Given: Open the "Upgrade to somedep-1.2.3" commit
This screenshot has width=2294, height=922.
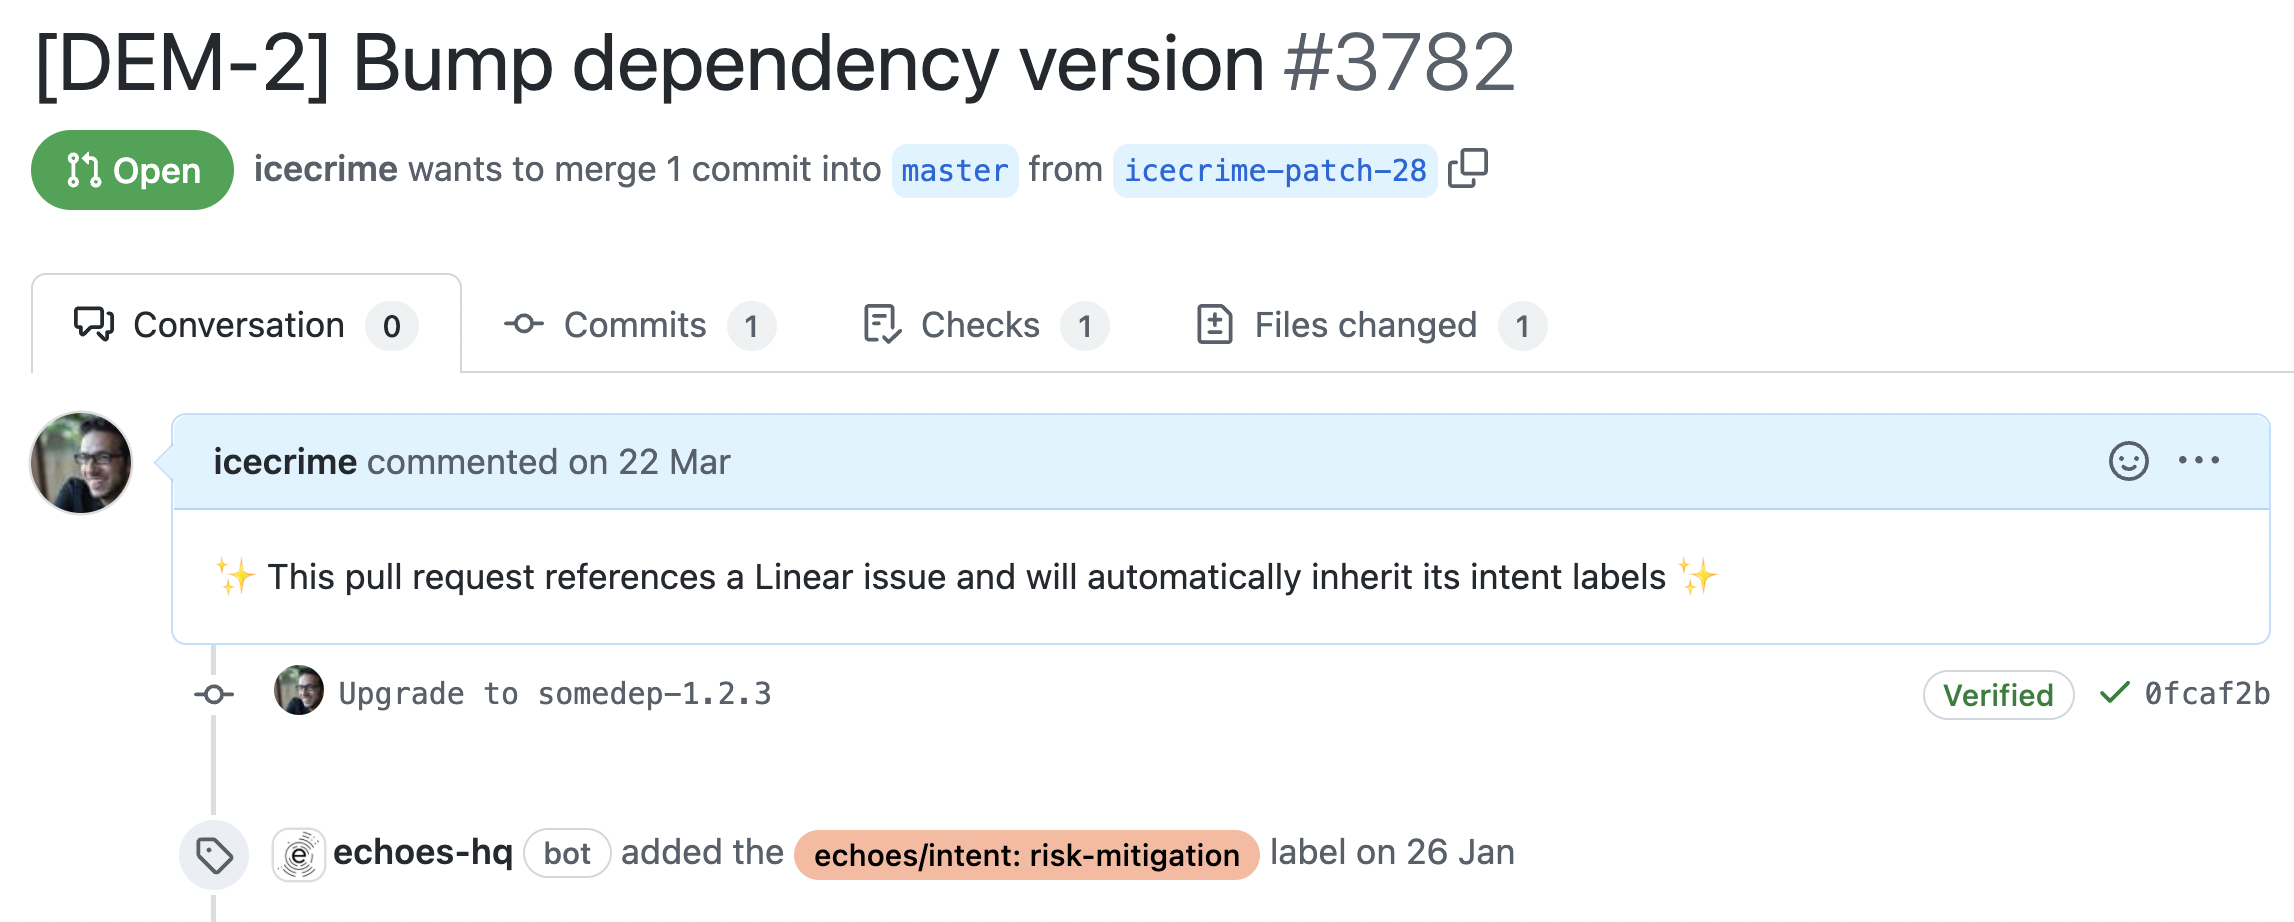Looking at the screenshot, I should 555,693.
